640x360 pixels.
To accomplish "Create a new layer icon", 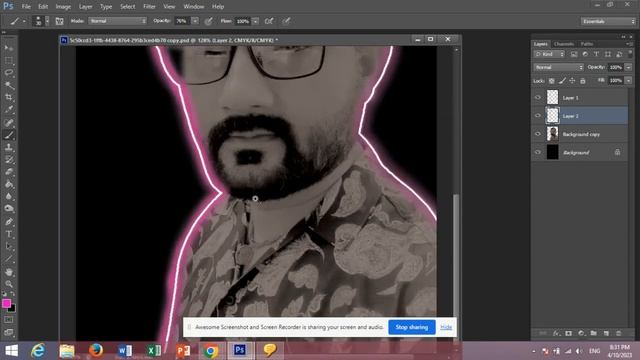I will point(606,333).
